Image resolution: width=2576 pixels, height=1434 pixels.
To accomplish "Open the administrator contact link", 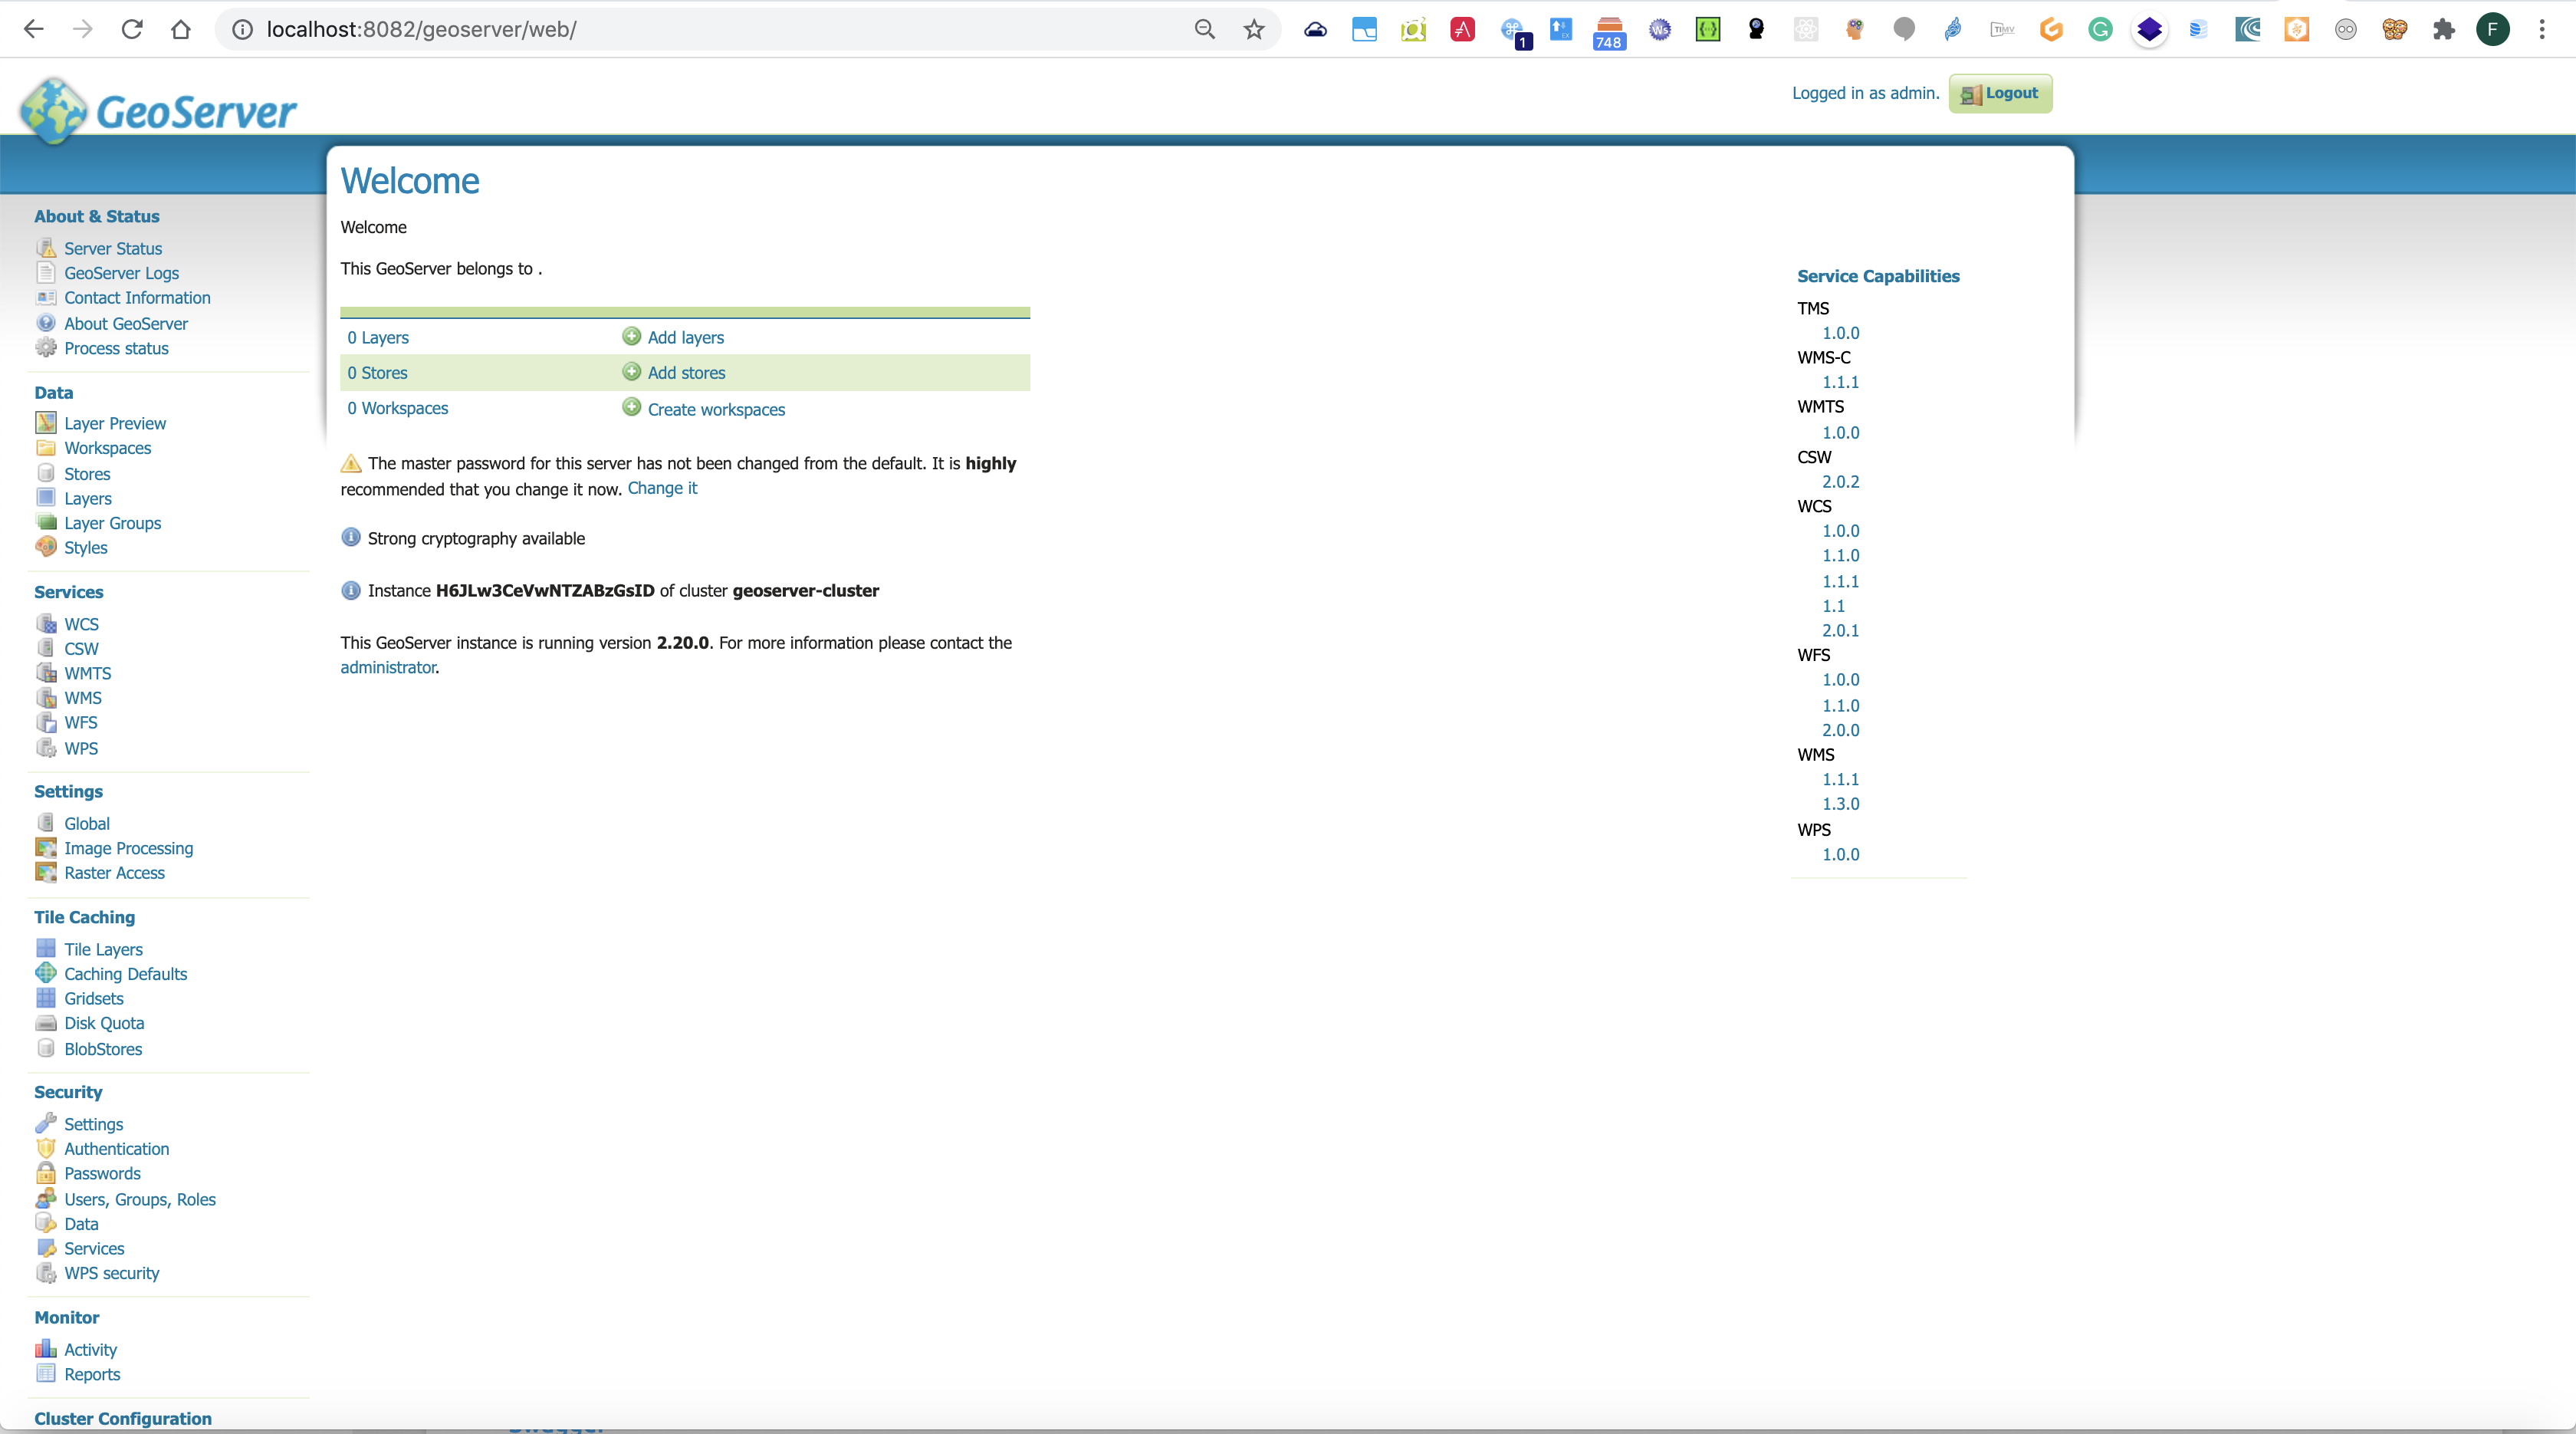I will (388, 667).
